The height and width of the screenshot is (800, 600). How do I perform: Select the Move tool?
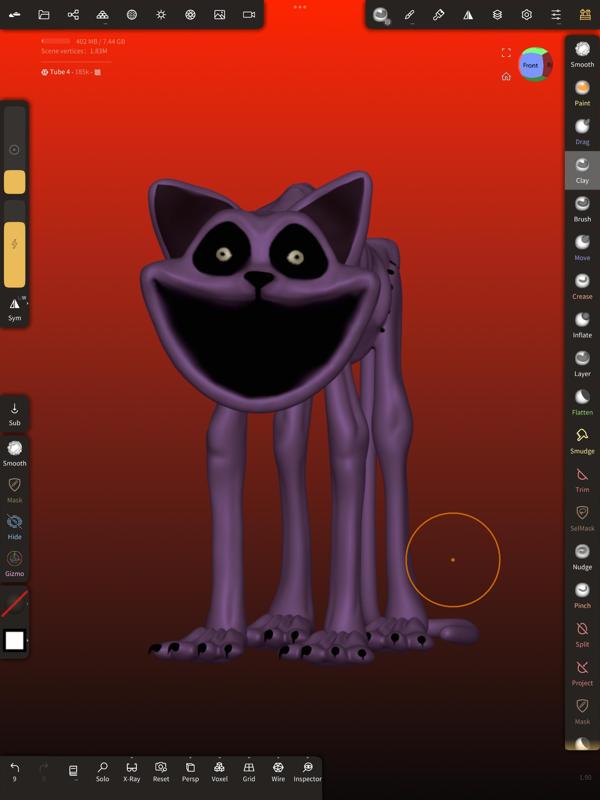pos(582,248)
